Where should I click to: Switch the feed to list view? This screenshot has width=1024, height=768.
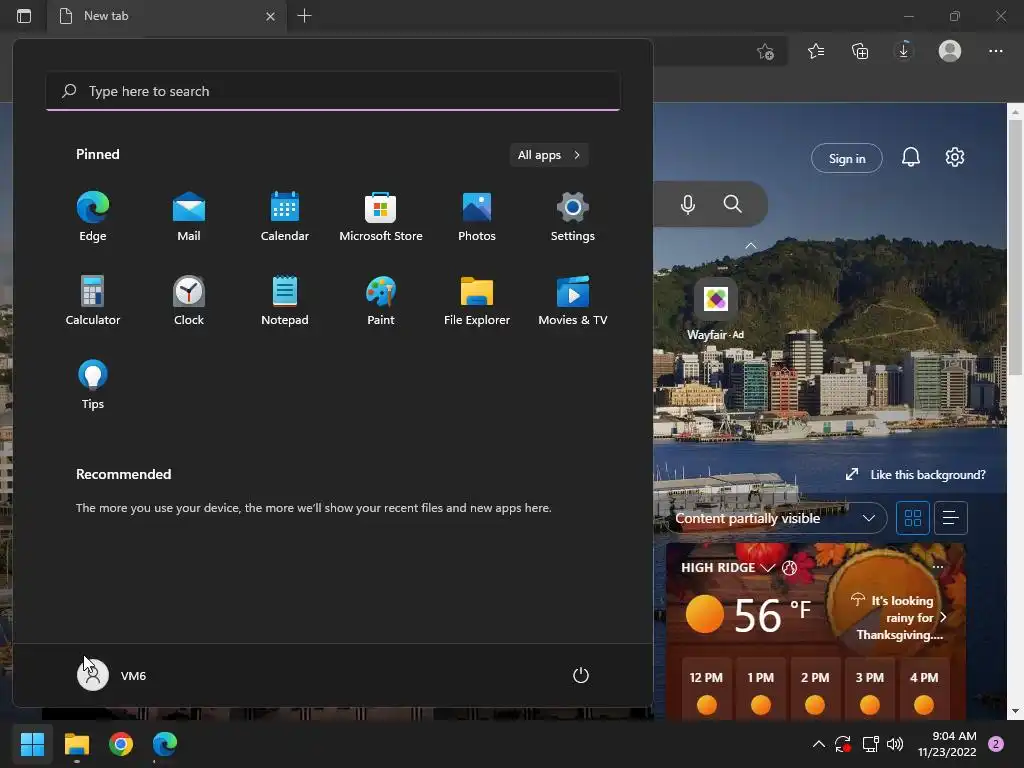point(950,518)
